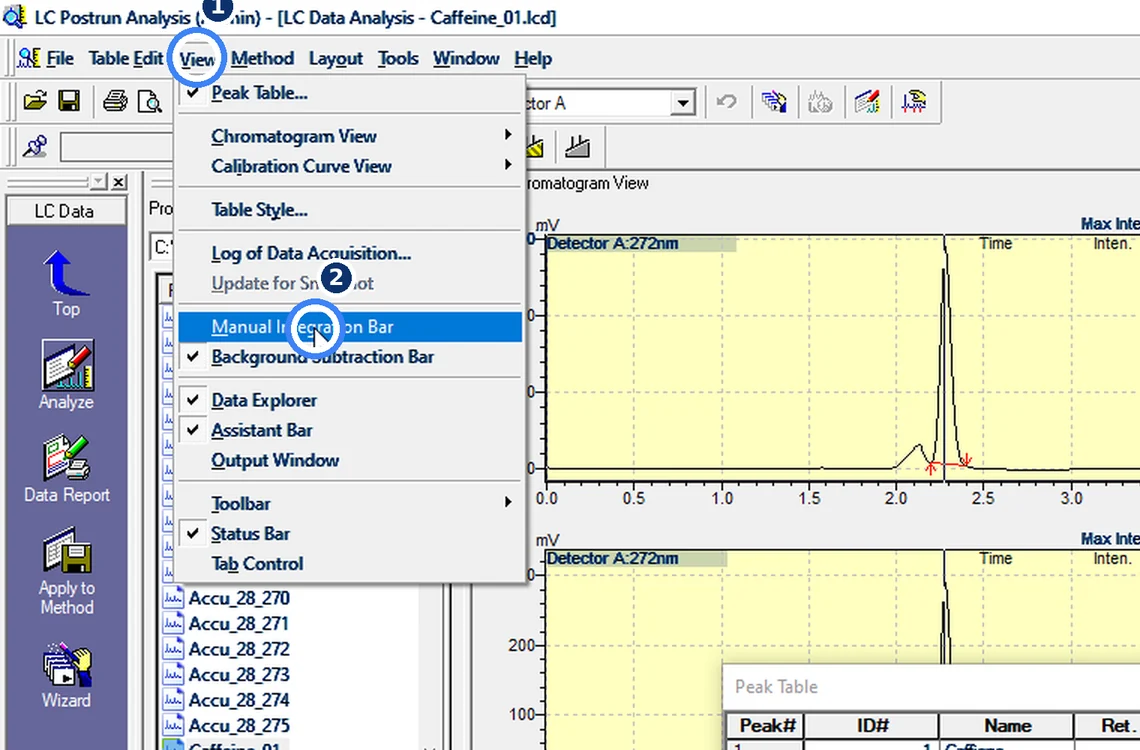Click the toolbar icon right of Undo
The image size is (1140, 750).
pos(774,102)
